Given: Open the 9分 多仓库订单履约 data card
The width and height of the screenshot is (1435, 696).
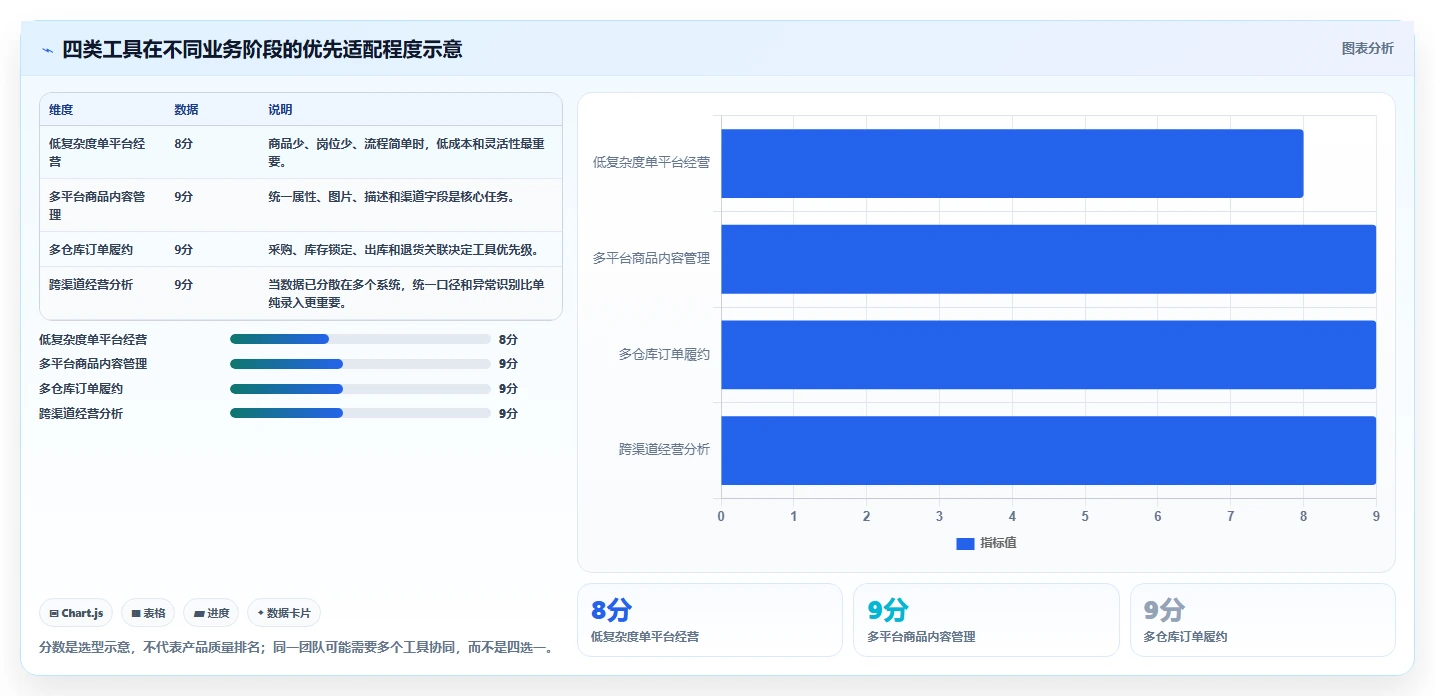Looking at the screenshot, I should (1262, 620).
